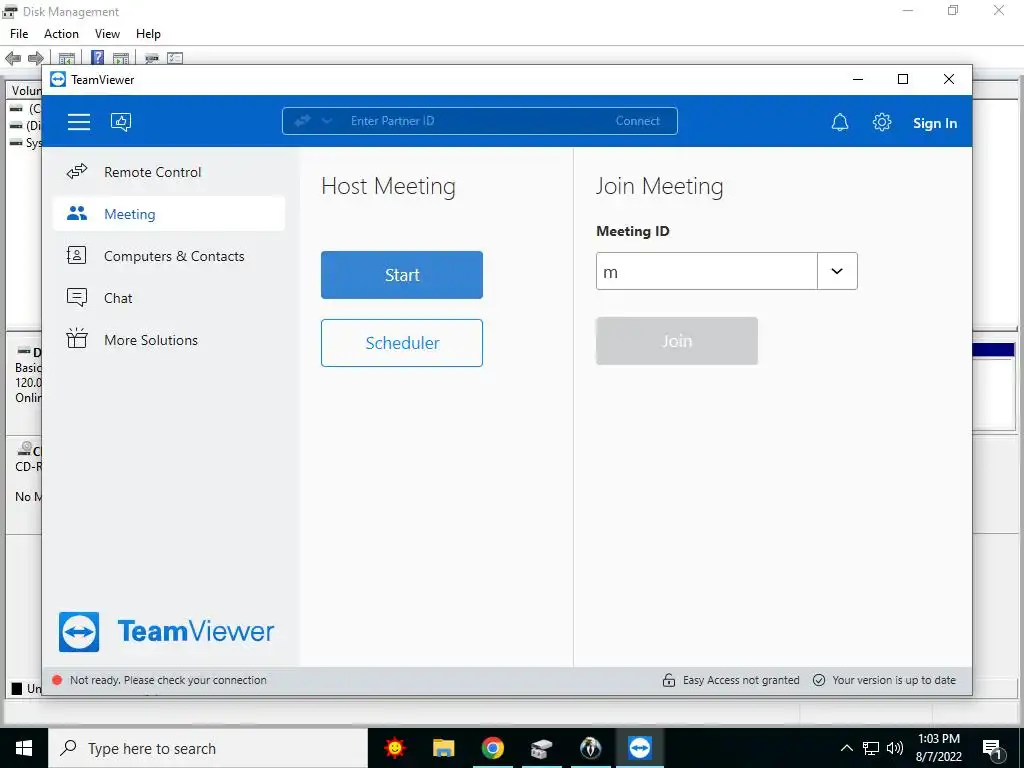
Task: Click the TeamViewer taskbar icon
Action: click(639, 748)
